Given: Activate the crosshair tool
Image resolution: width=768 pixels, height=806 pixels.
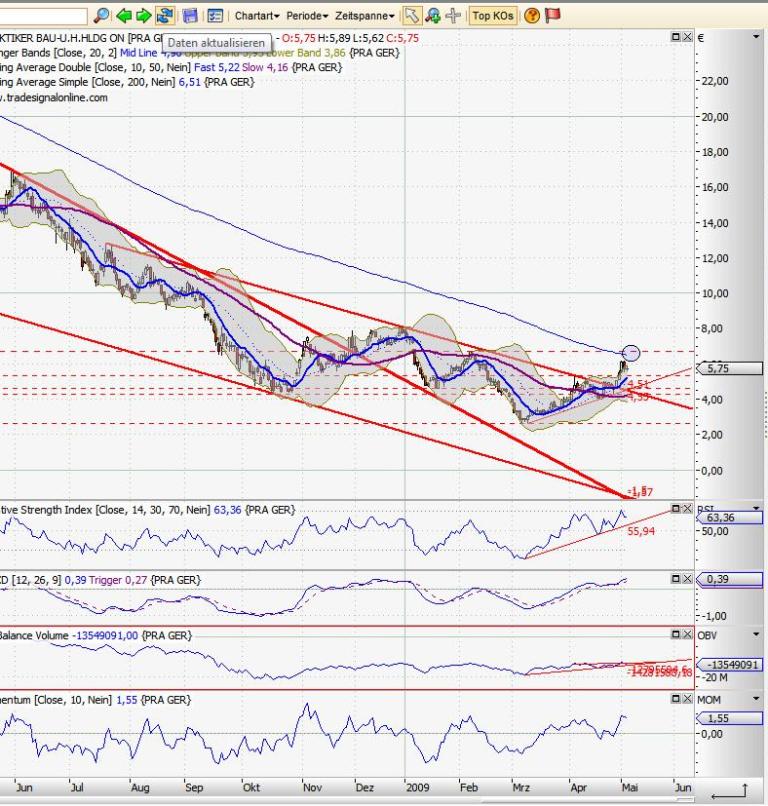Looking at the screenshot, I should (453, 15).
